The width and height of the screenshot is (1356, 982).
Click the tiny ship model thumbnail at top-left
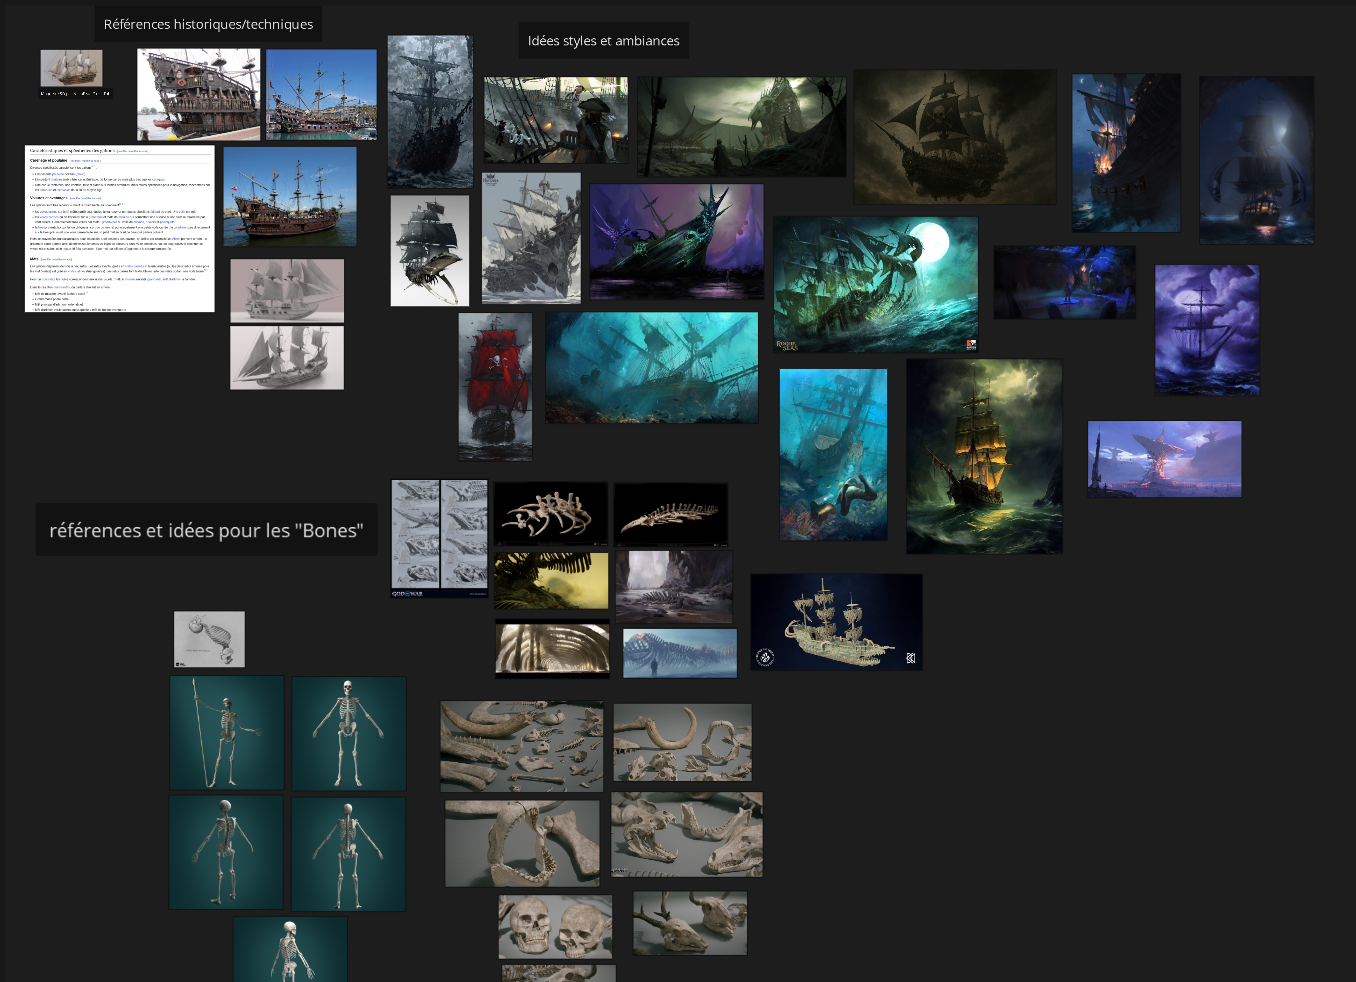pyautogui.click(x=72, y=70)
